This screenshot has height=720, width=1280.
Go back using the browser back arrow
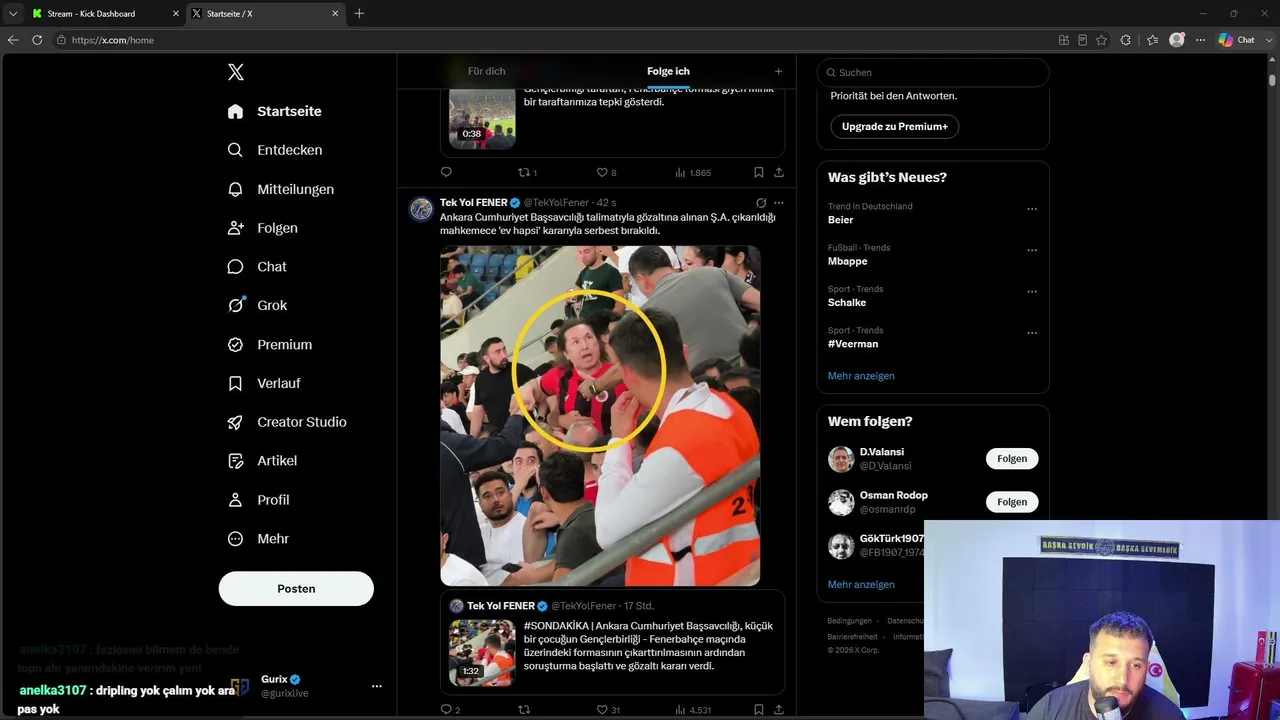click(13, 40)
